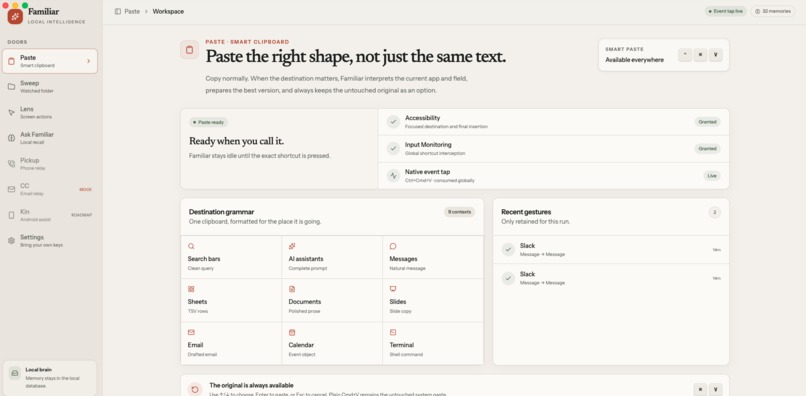Click the Familiar app logo icon
806x396 pixels.
click(x=15, y=16)
